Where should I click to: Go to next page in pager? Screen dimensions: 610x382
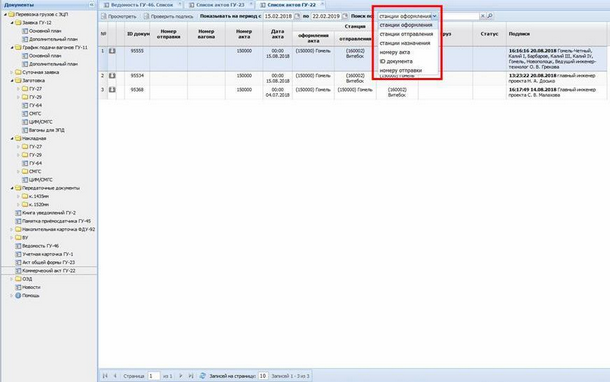(x=181, y=376)
